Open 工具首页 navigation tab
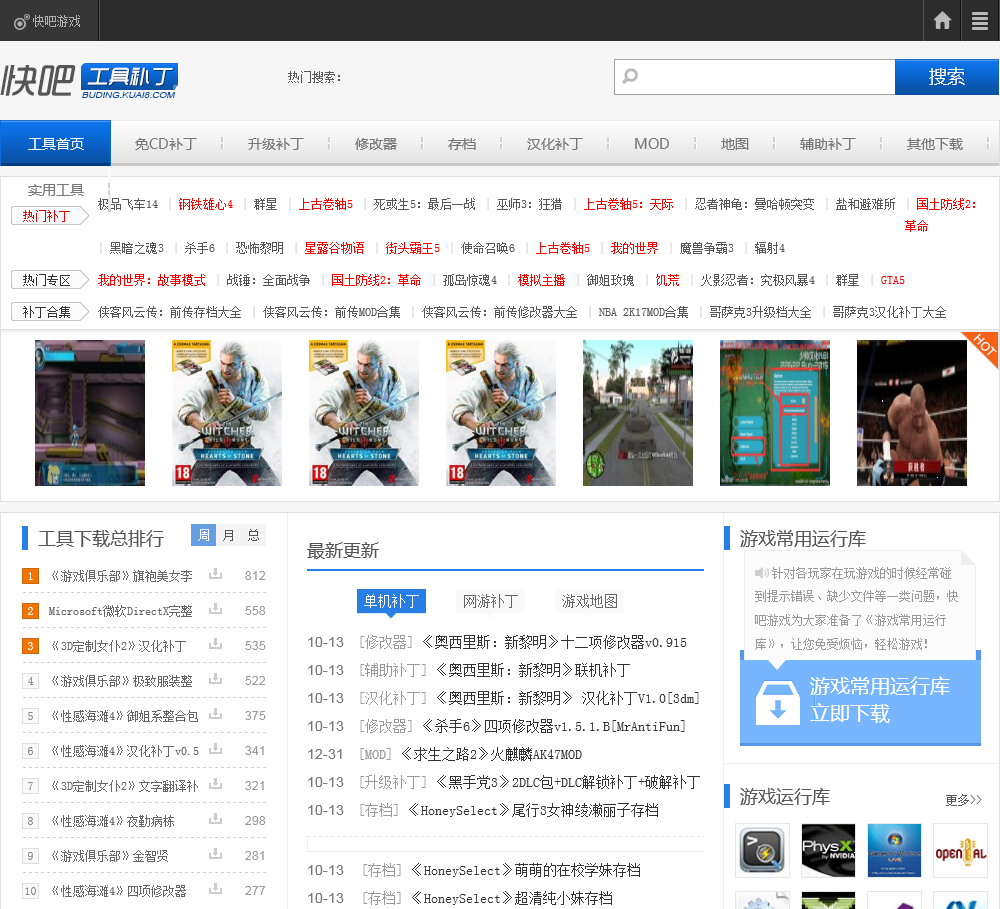1000x909 pixels. 55,144
